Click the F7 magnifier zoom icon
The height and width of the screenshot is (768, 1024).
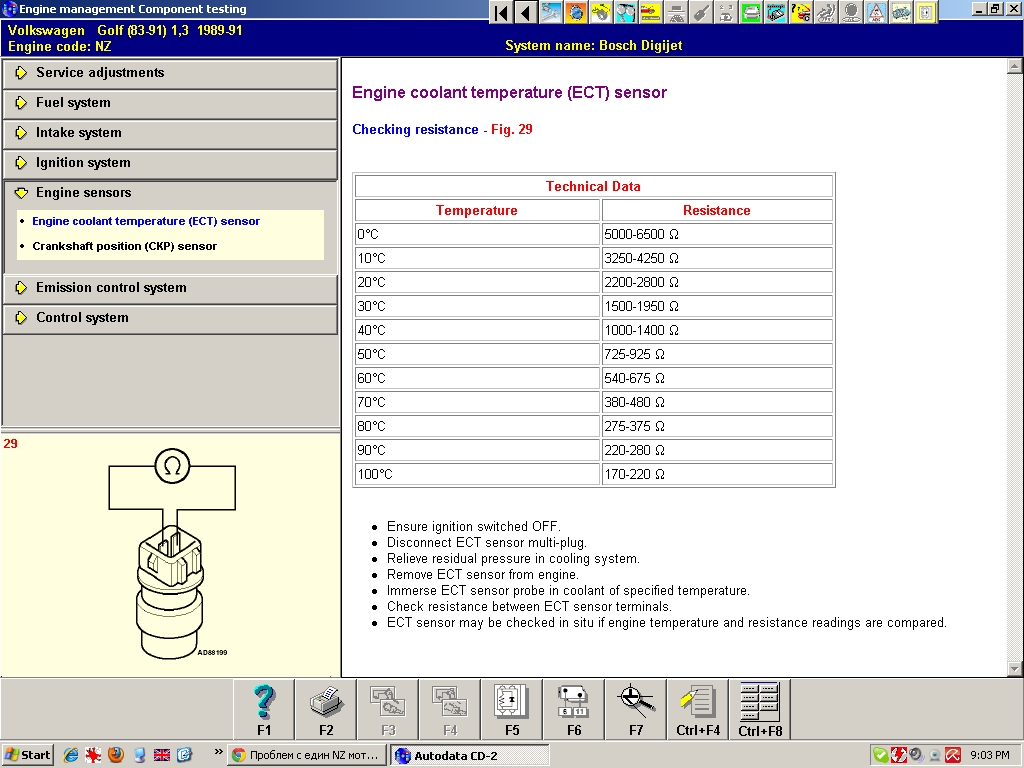(x=636, y=709)
